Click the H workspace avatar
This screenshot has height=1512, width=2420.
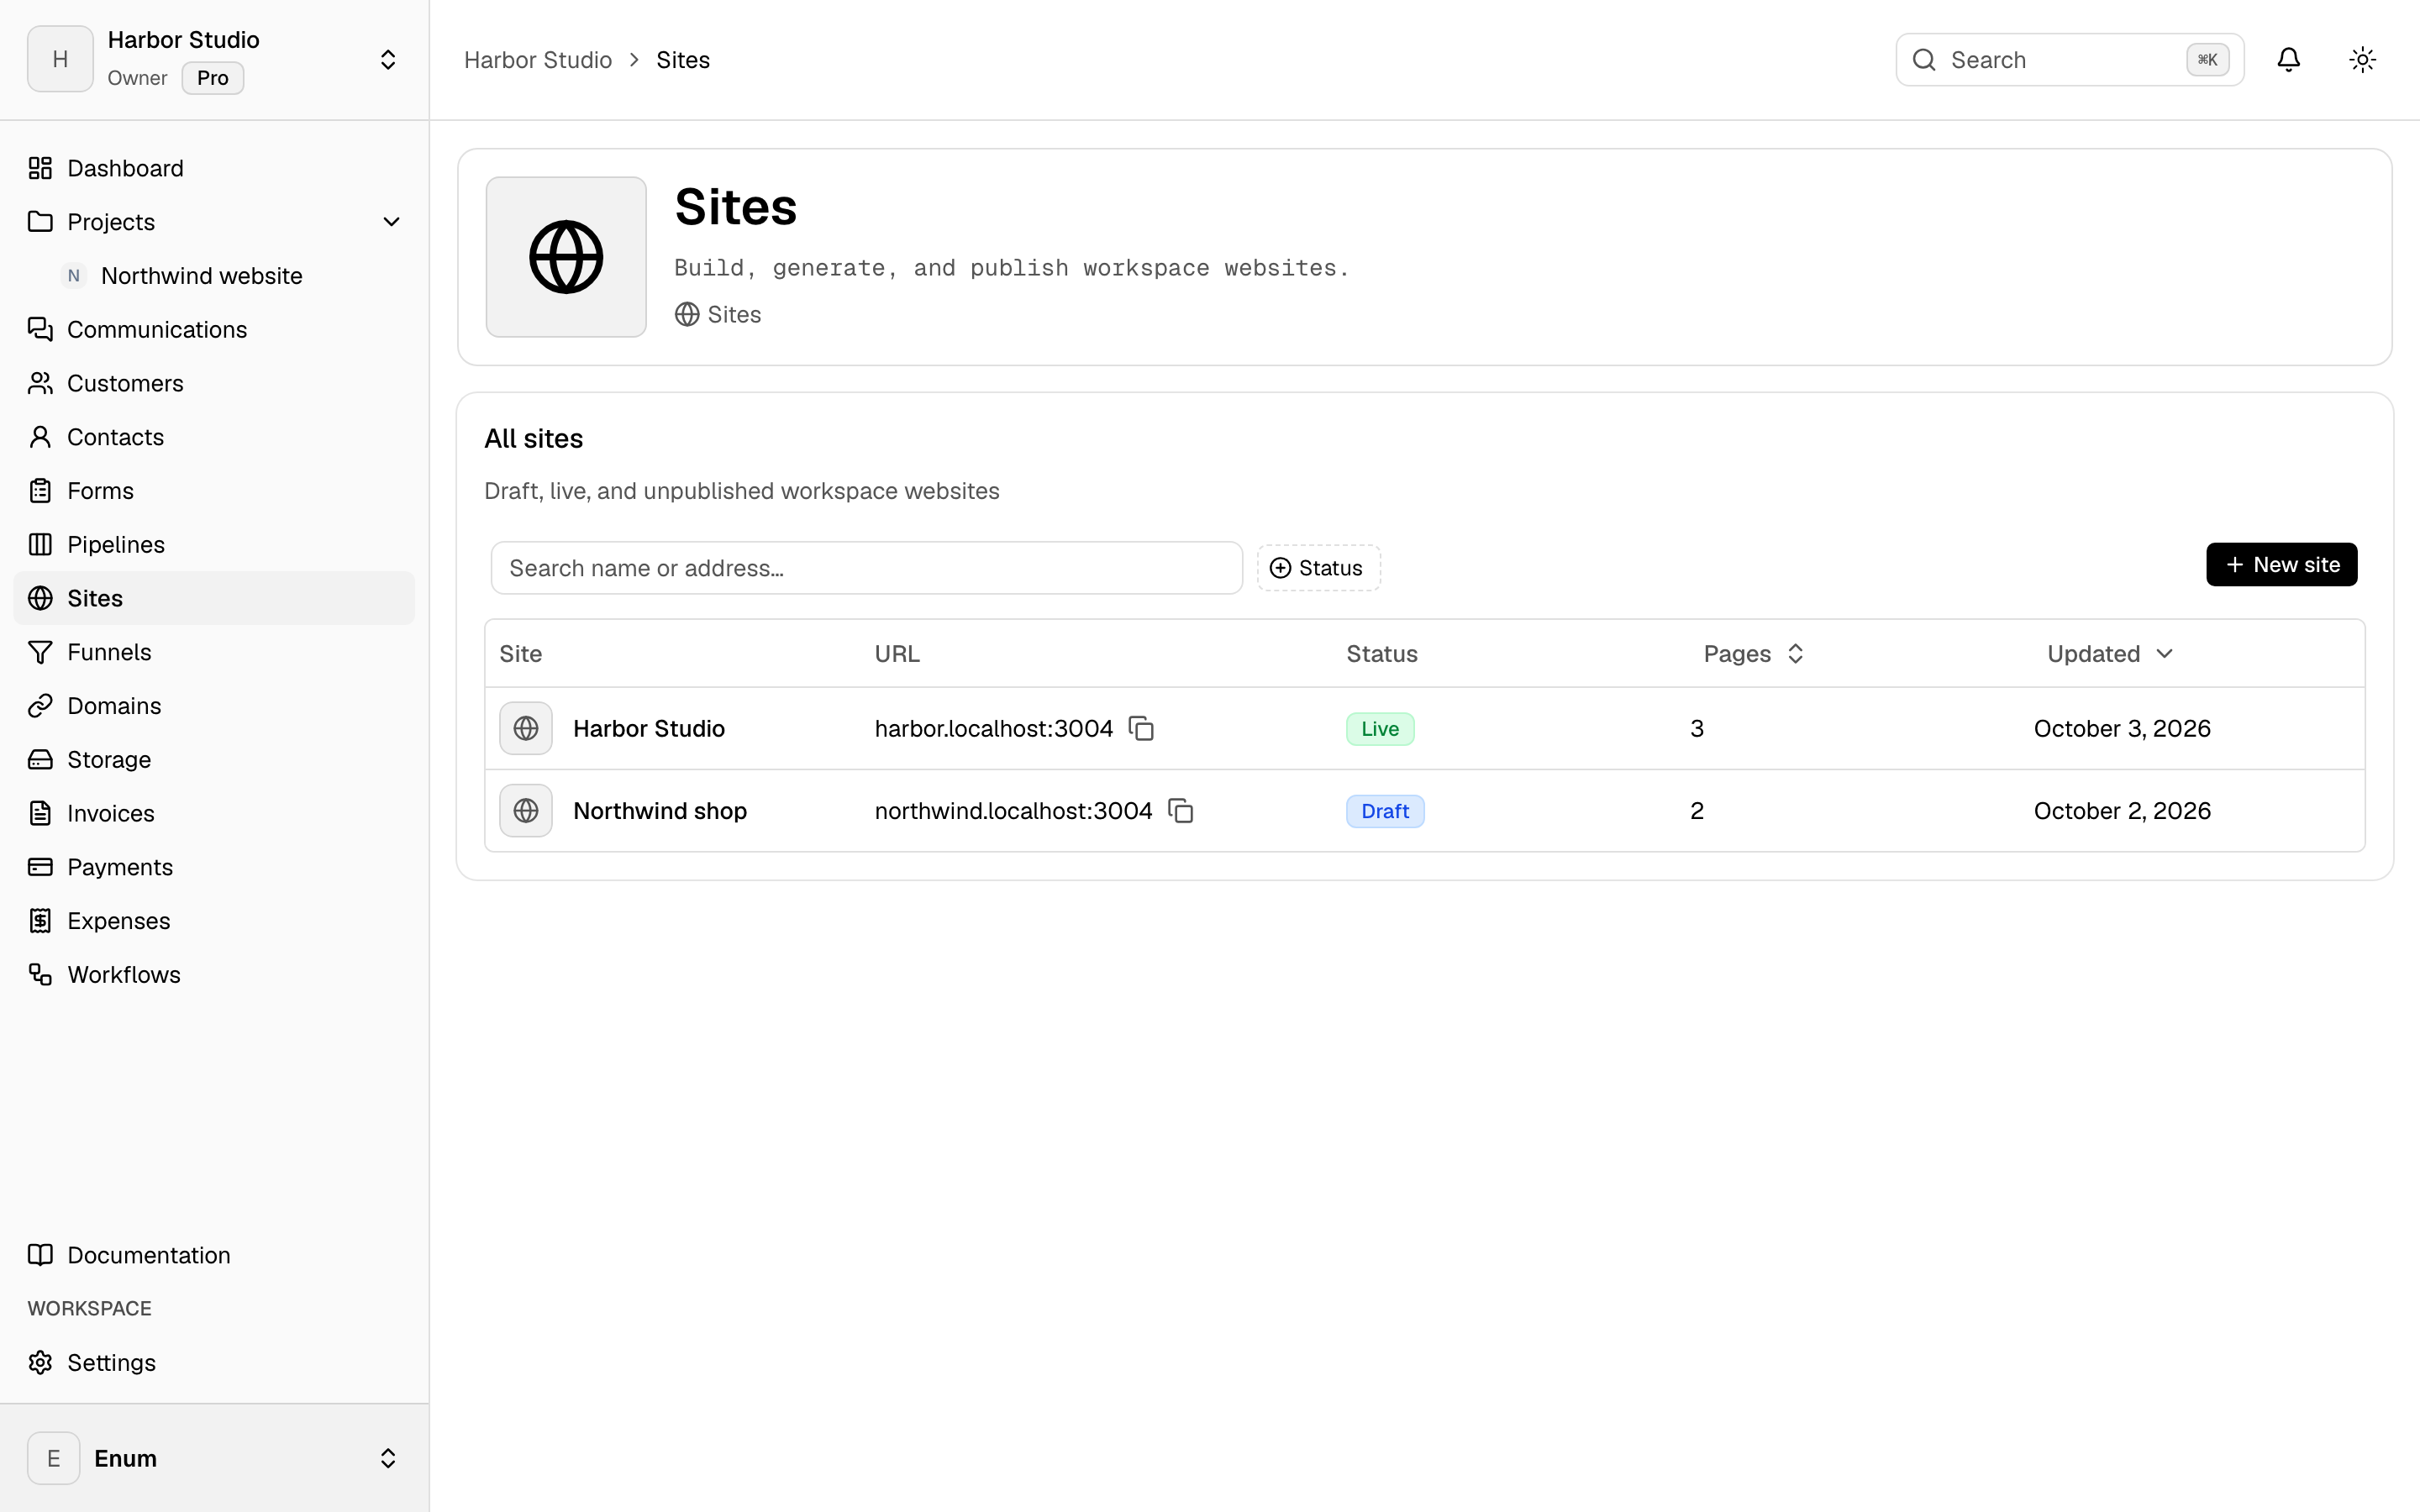[60, 59]
